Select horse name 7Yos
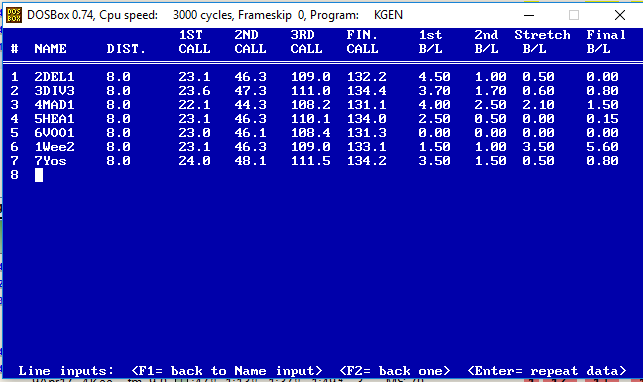Screen dimensions: 643x382 50,161
